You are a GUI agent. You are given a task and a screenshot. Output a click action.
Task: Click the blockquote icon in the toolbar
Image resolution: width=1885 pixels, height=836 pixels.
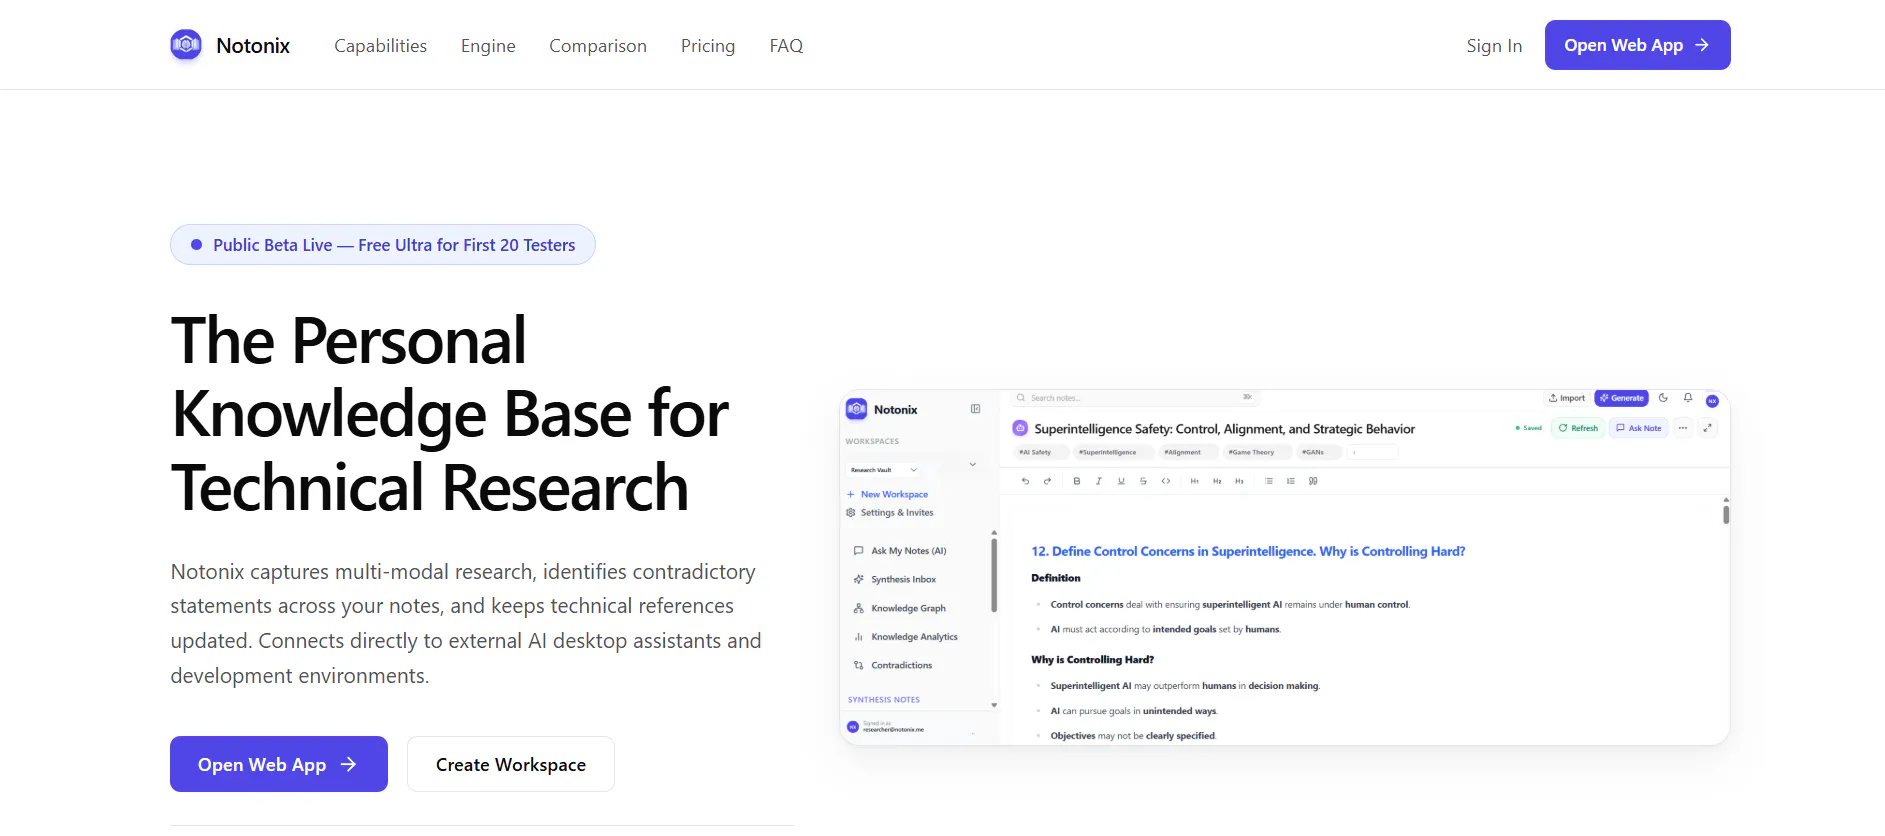click(x=1313, y=481)
